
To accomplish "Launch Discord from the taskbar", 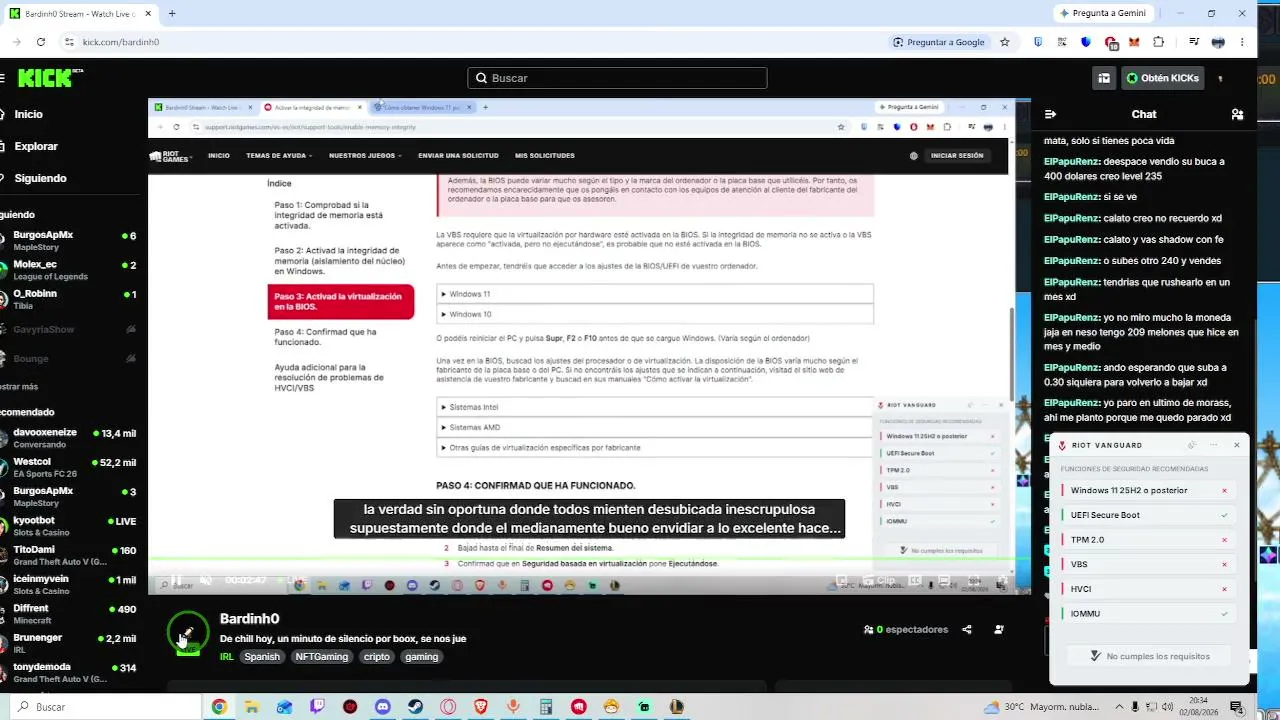I will pyautogui.click(x=383, y=707).
